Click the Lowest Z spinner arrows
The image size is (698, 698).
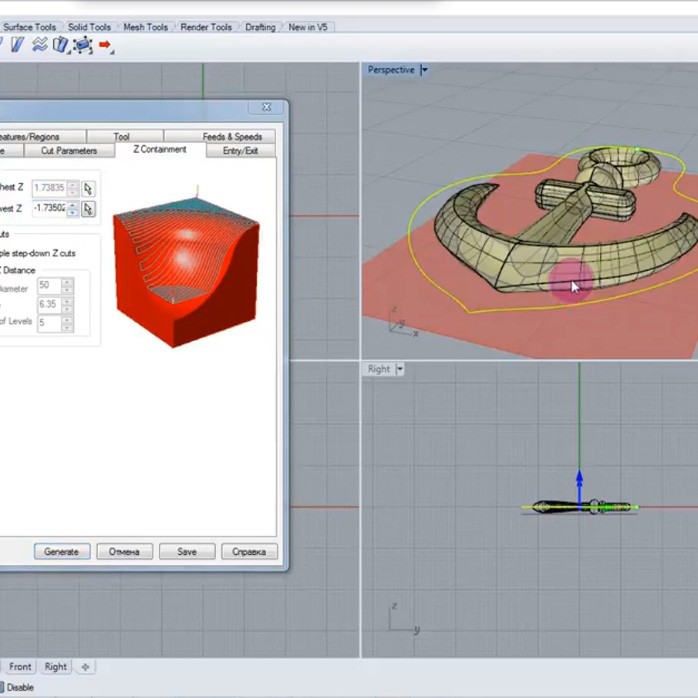pos(73,208)
